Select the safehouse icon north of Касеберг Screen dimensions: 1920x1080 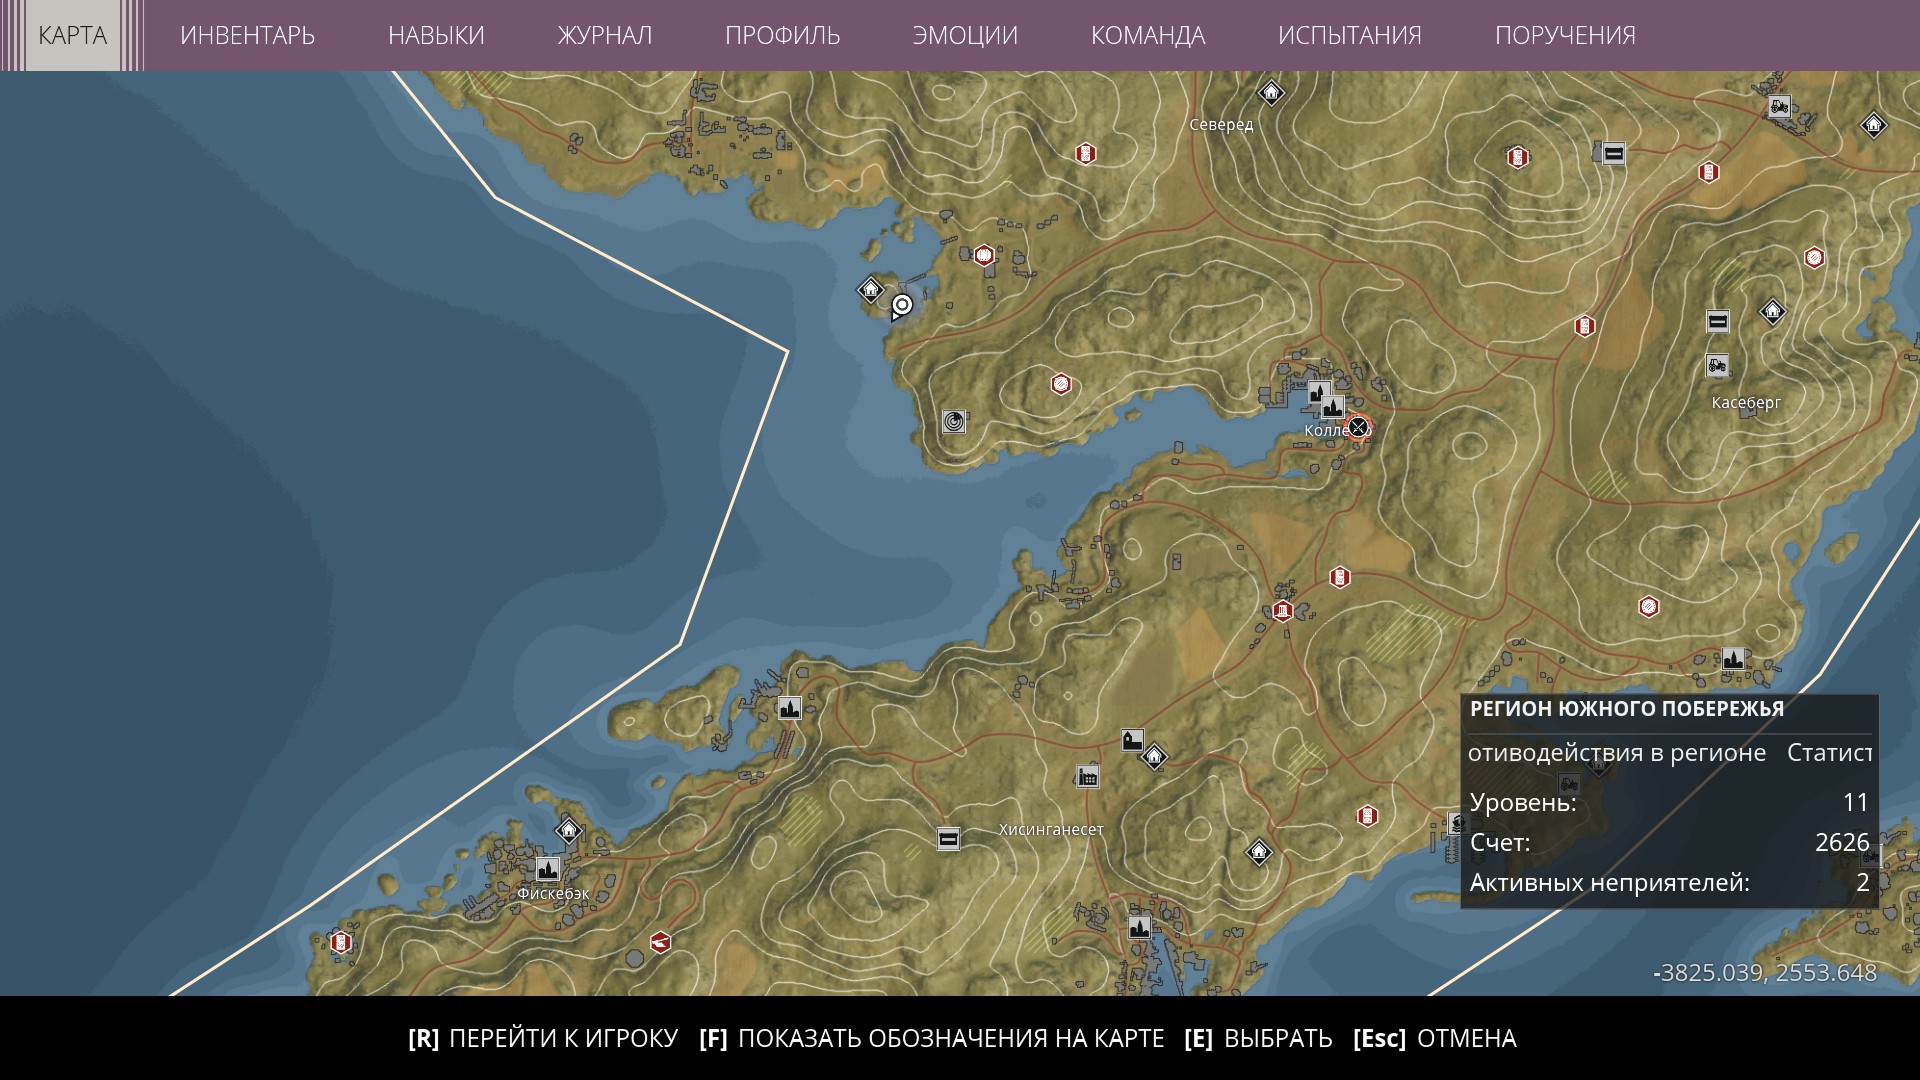(1772, 312)
